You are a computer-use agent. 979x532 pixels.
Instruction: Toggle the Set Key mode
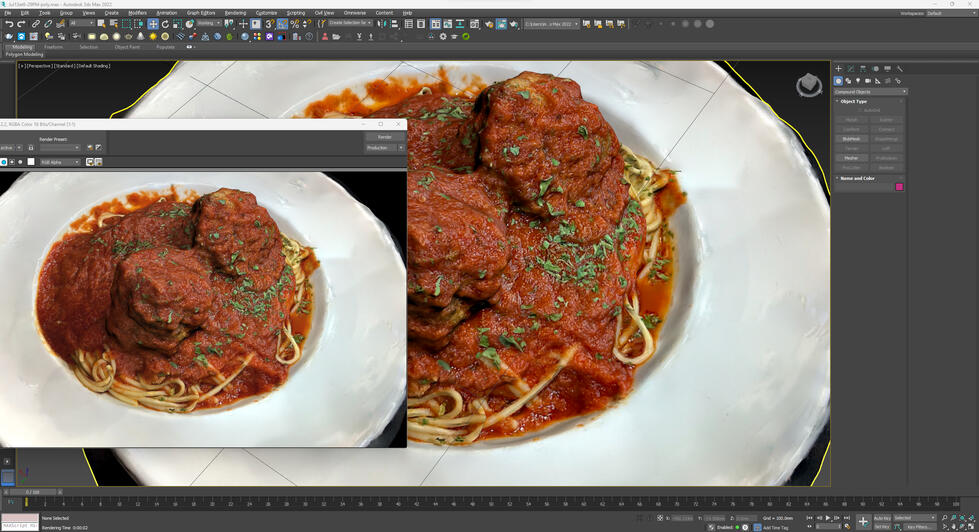tap(882, 527)
